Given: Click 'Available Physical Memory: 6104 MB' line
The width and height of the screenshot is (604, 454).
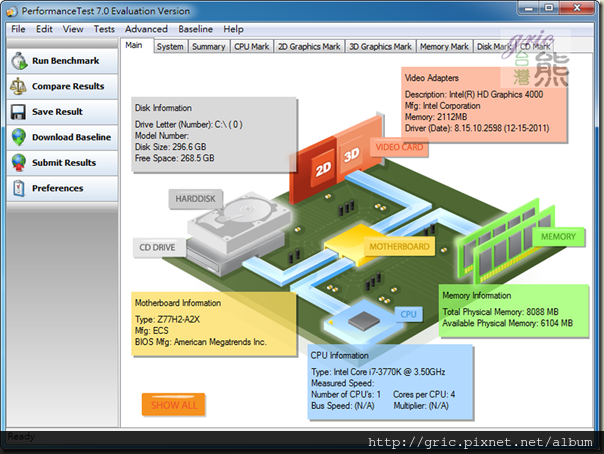Looking at the screenshot, I should [507, 323].
